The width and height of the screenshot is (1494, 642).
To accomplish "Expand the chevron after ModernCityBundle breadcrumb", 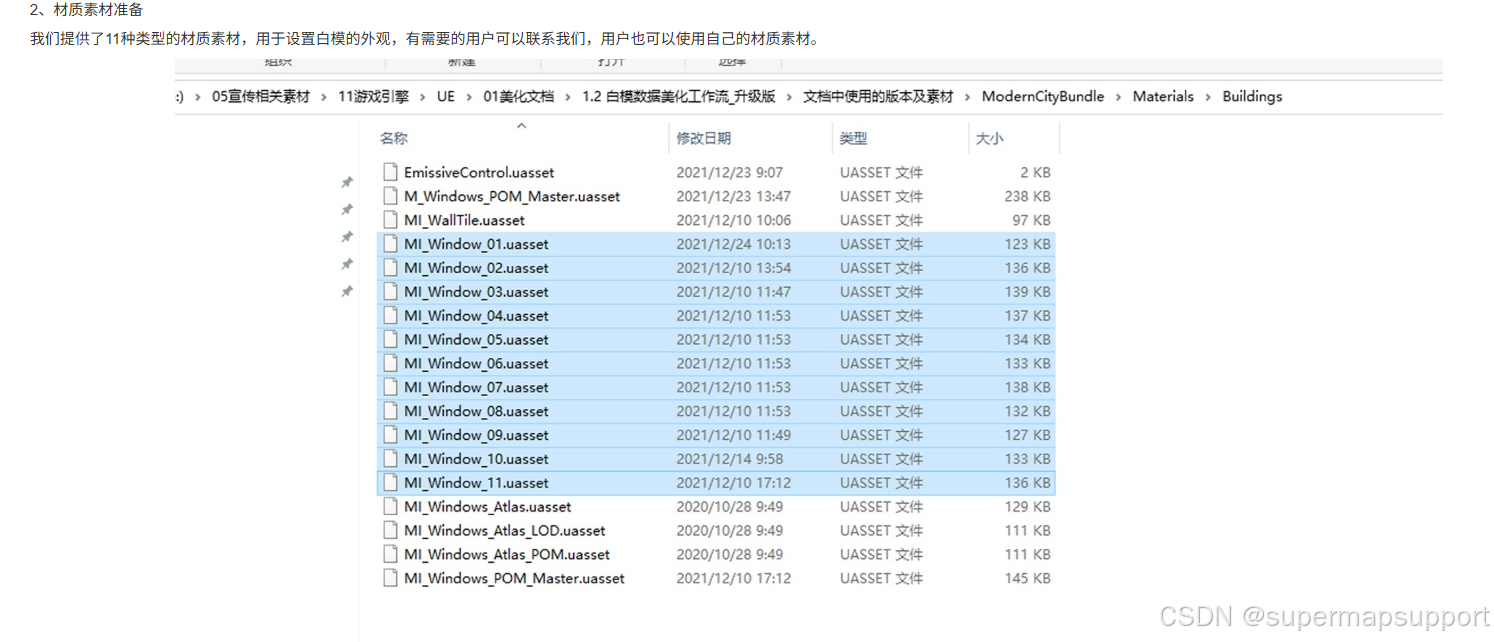I will click(x=1119, y=97).
